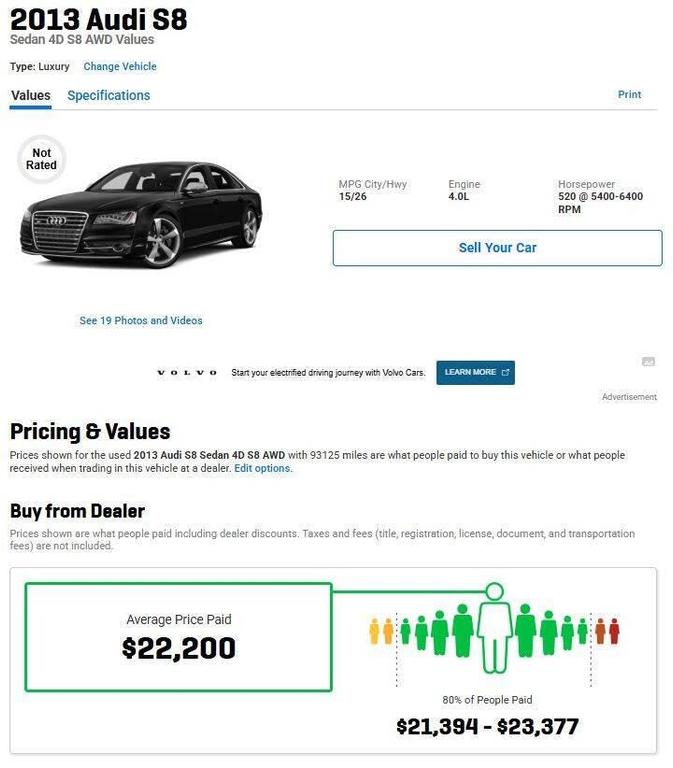
Task: Select the Values tab
Action: point(30,96)
